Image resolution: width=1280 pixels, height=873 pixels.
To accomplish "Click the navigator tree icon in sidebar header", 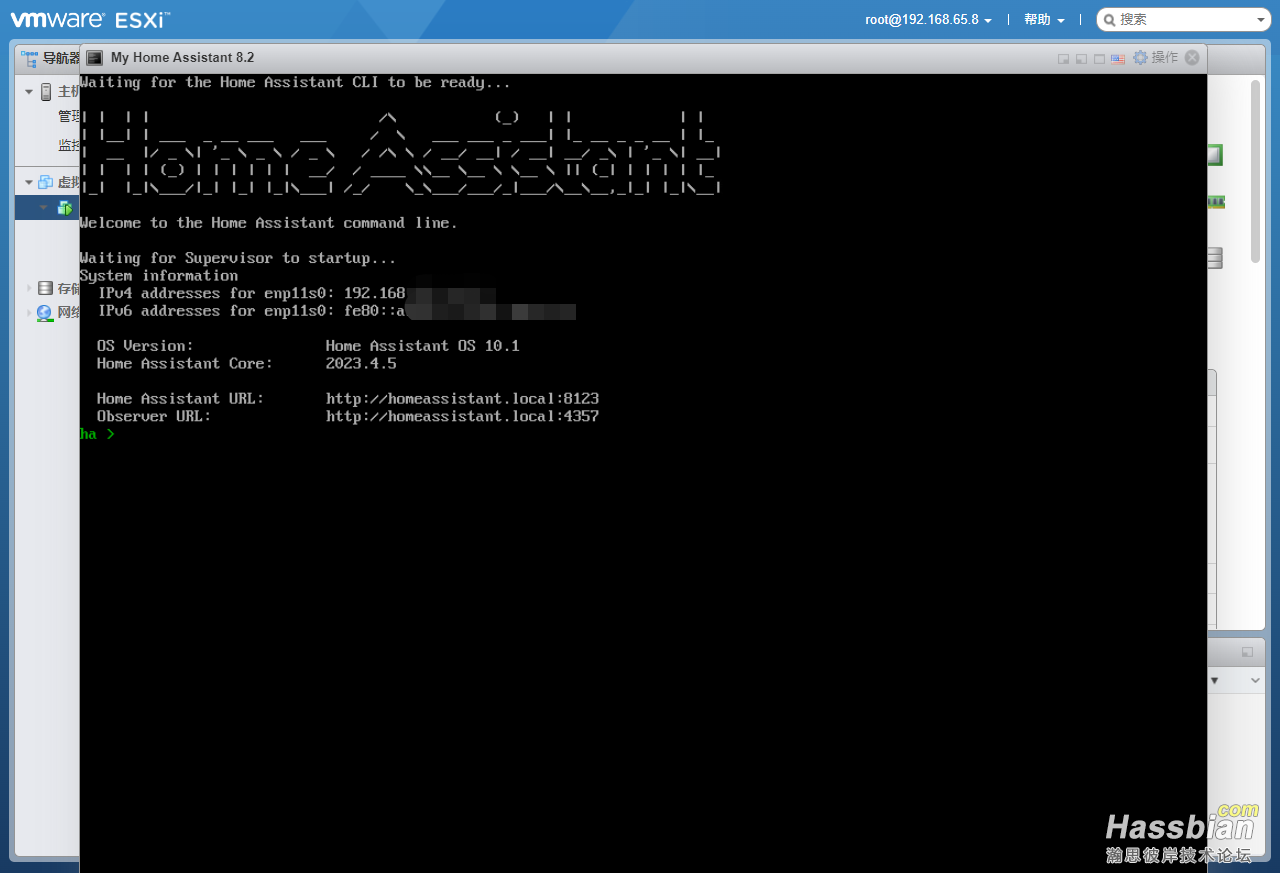I will (30, 58).
